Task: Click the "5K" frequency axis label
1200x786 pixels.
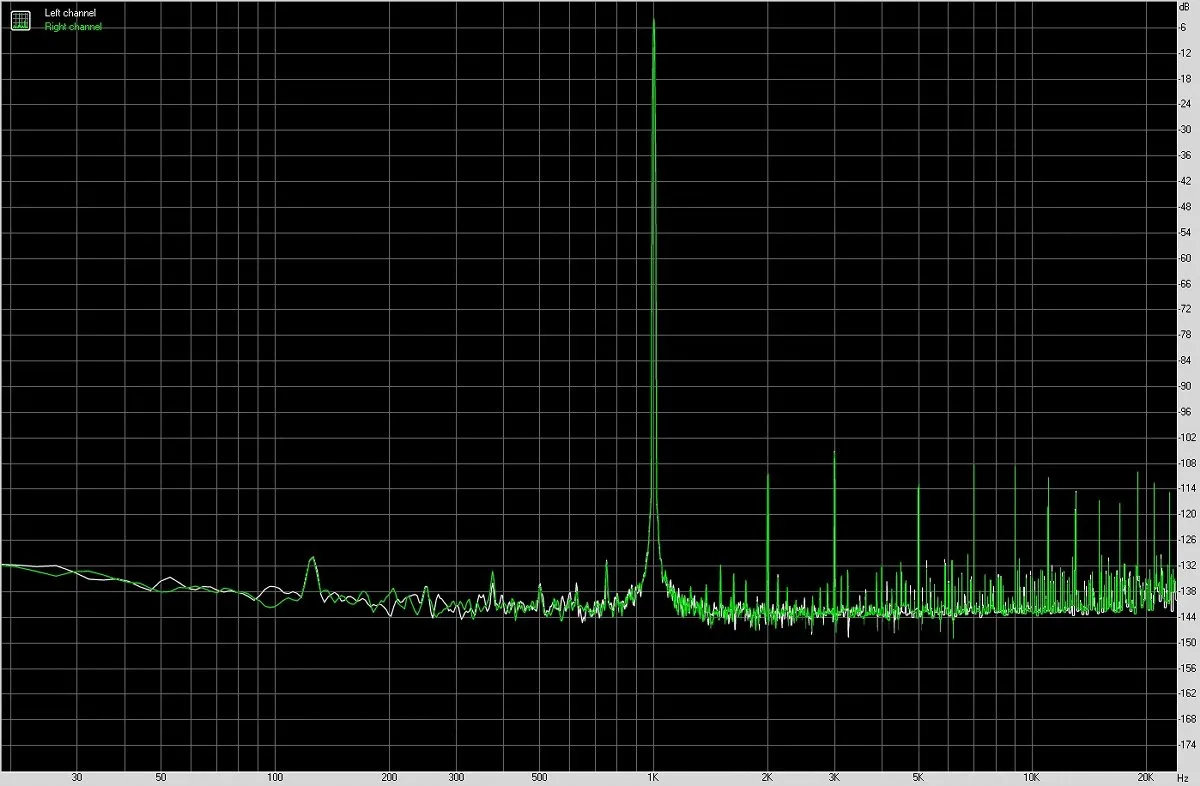Action: coord(918,777)
